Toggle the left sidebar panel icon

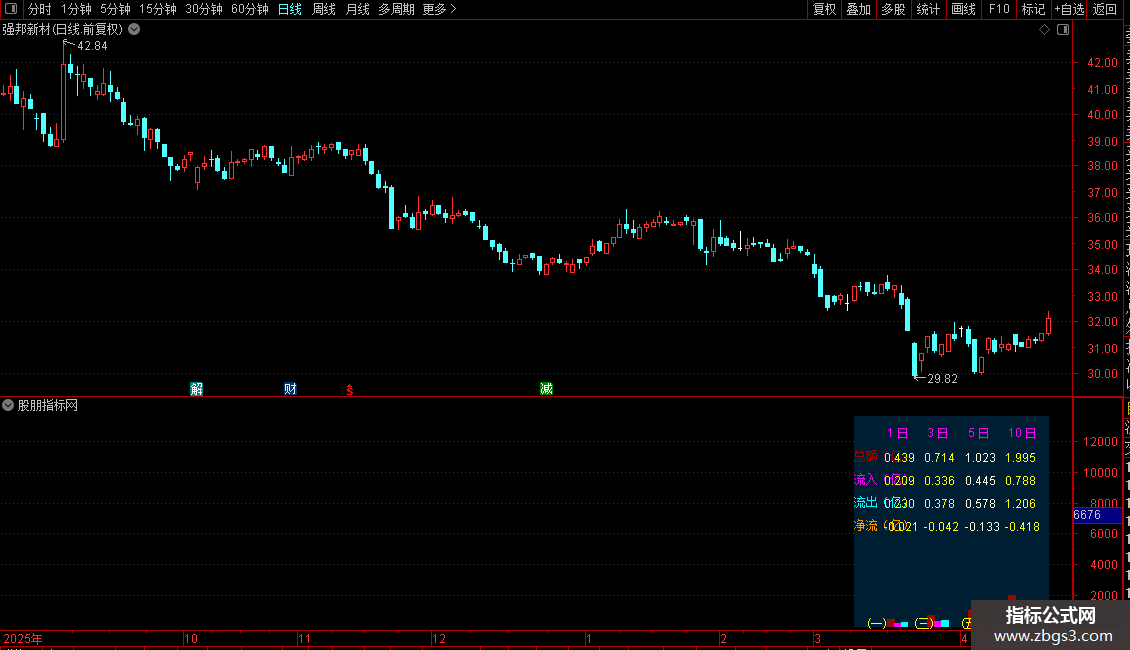coord(11,9)
